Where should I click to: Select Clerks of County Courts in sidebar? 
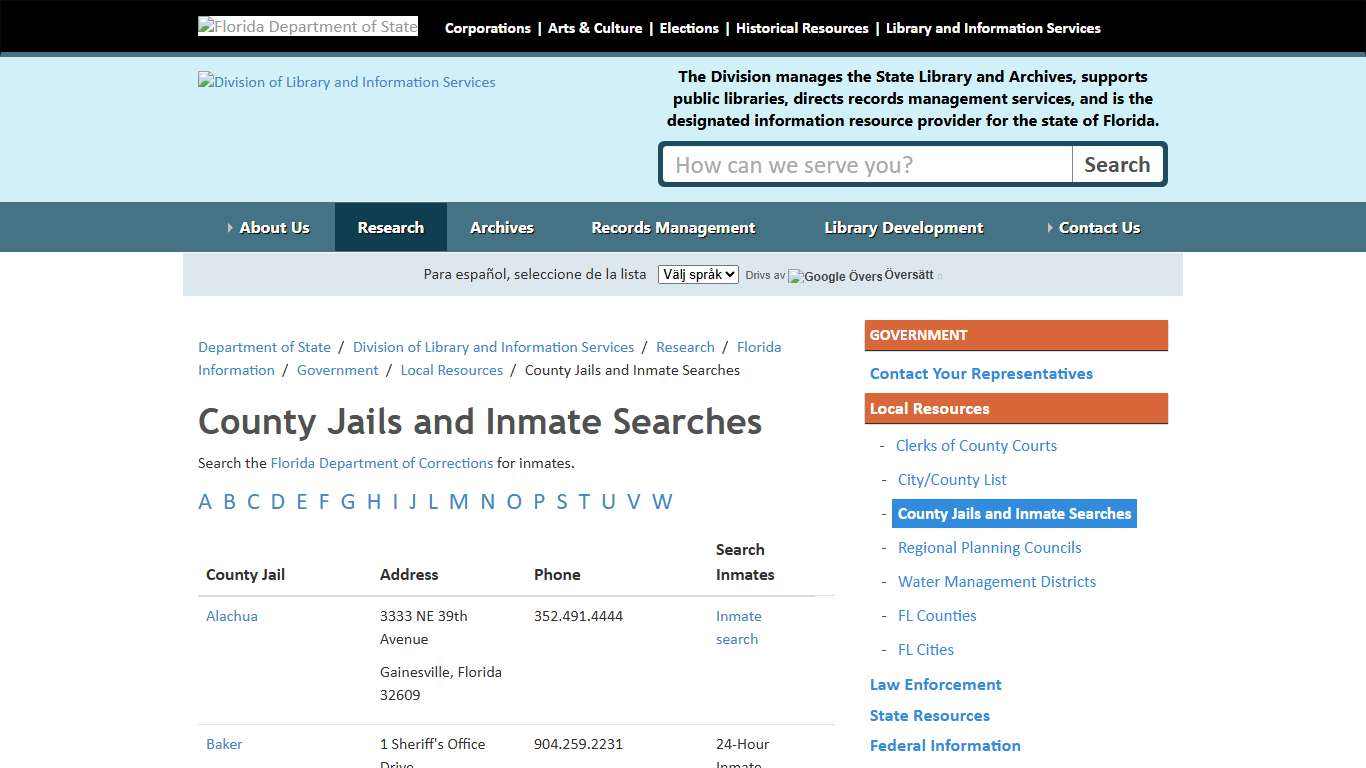point(976,445)
